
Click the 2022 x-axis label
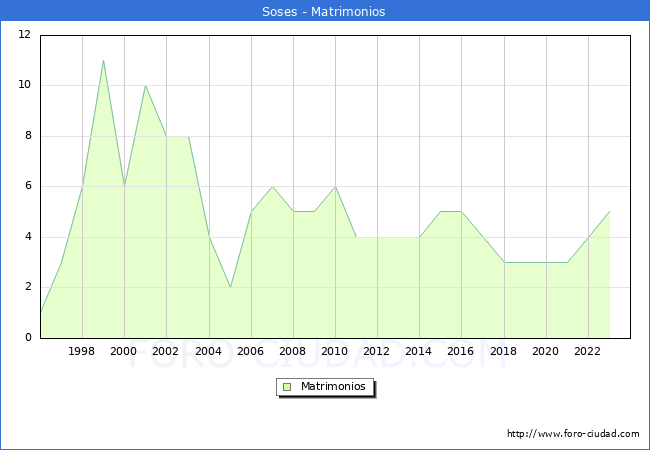(x=587, y=351)
